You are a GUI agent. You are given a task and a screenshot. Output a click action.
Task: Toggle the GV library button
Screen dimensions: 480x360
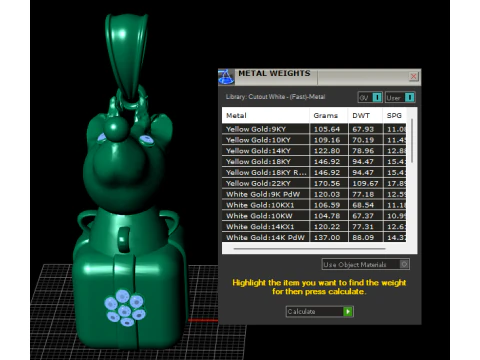tap(370, 98)
